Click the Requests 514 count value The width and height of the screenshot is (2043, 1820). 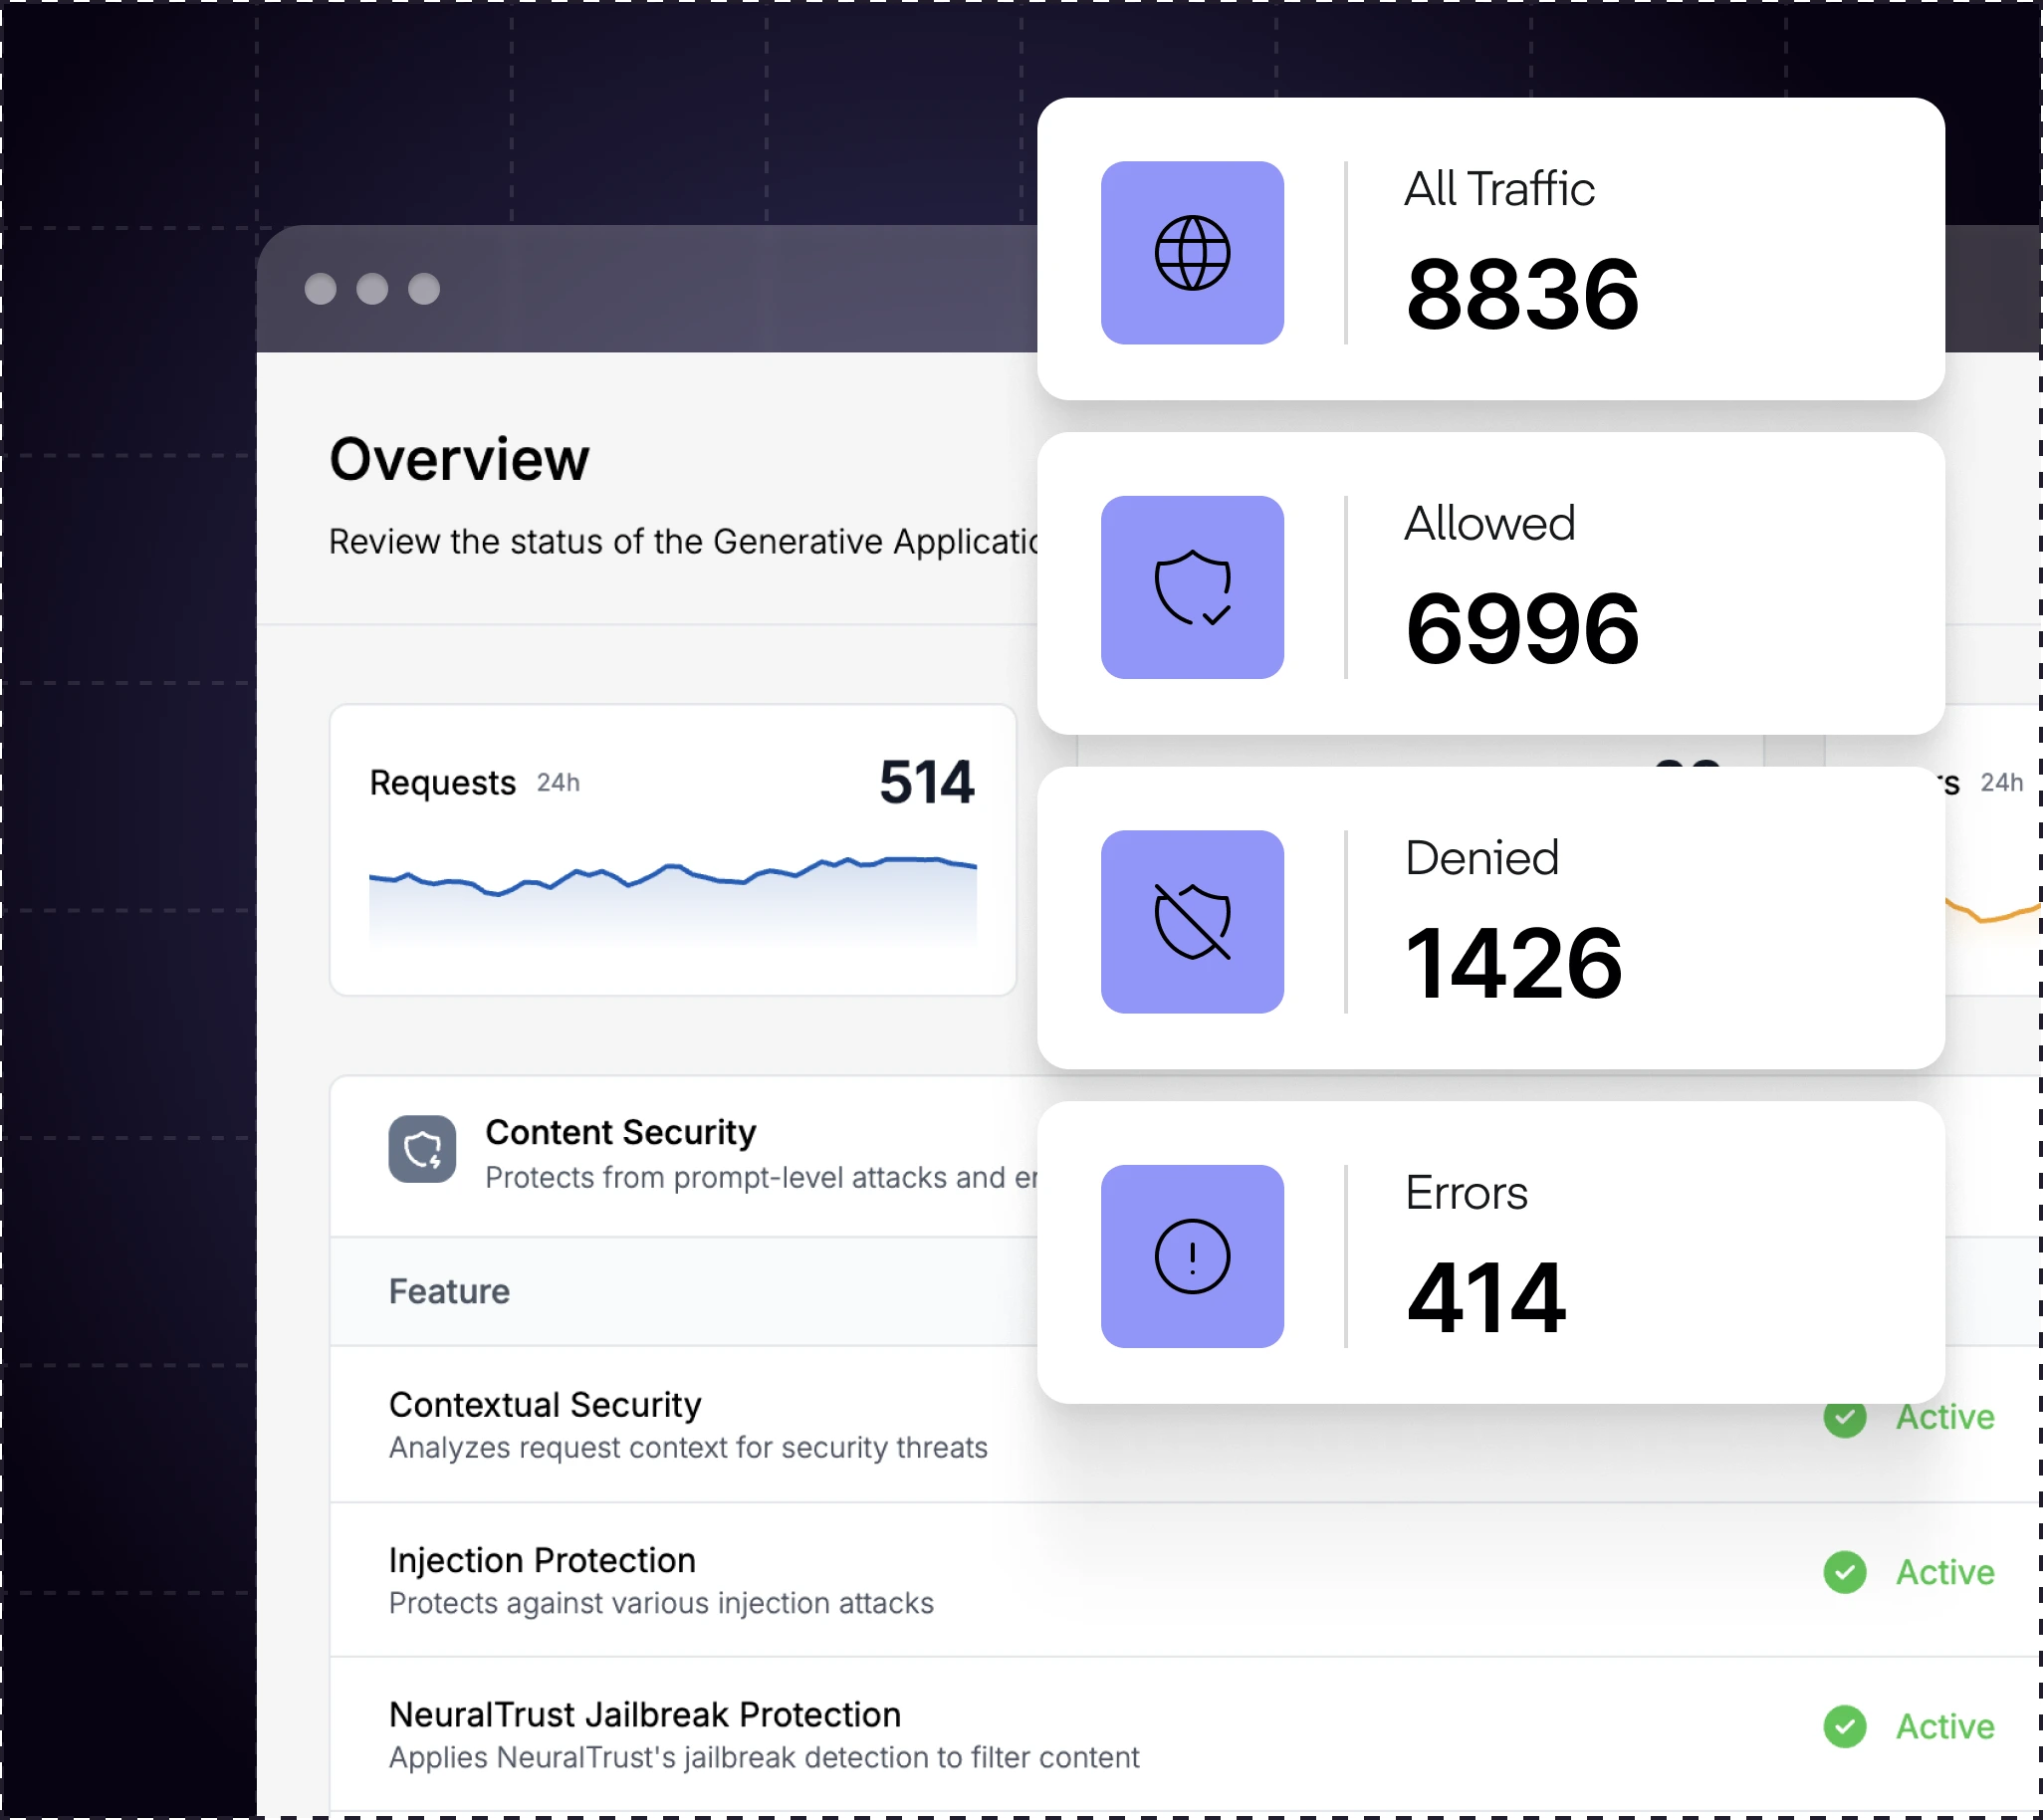click(x=926, y=783)
